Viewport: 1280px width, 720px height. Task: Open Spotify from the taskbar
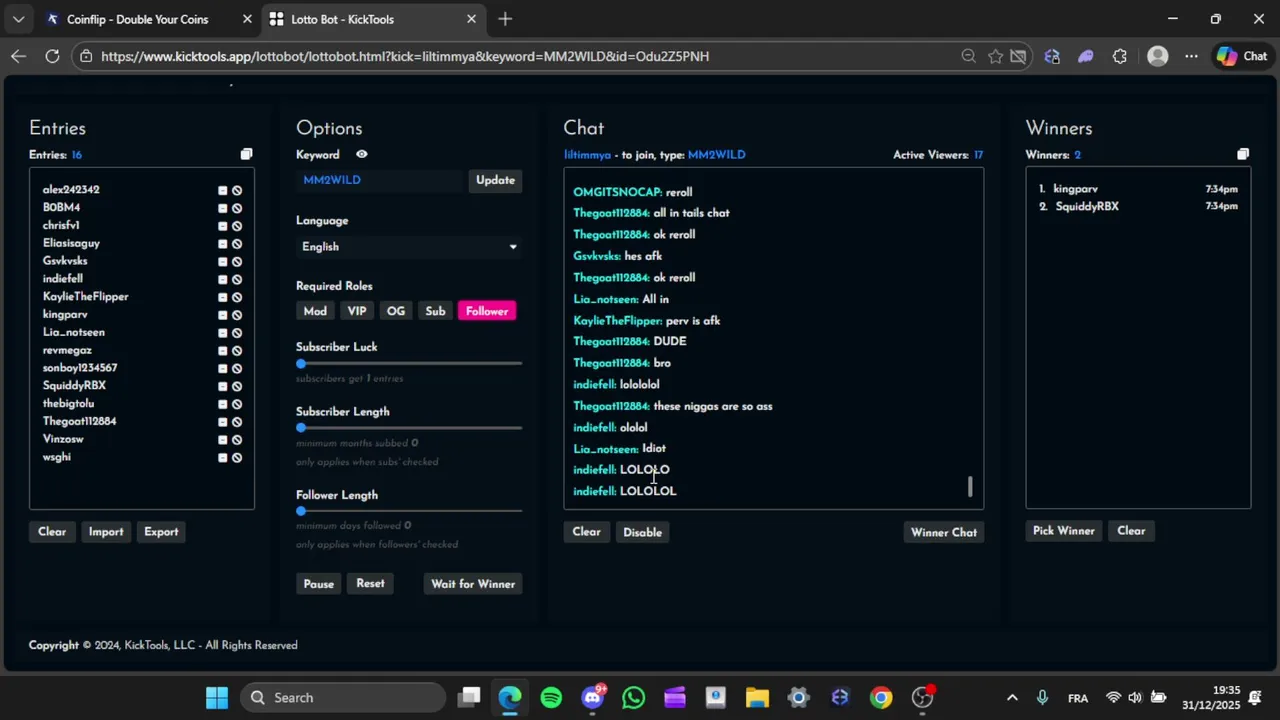click(x=551, y=698)
